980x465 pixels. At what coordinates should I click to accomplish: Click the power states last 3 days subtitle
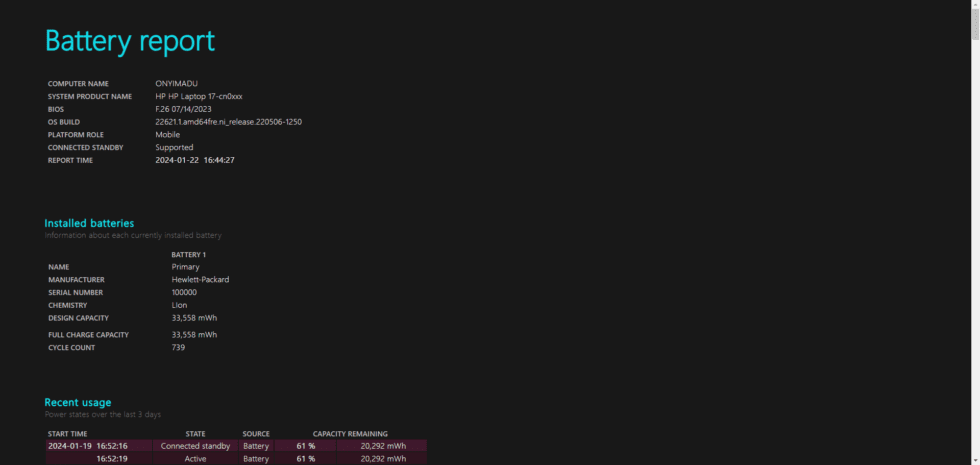[103, 414]
